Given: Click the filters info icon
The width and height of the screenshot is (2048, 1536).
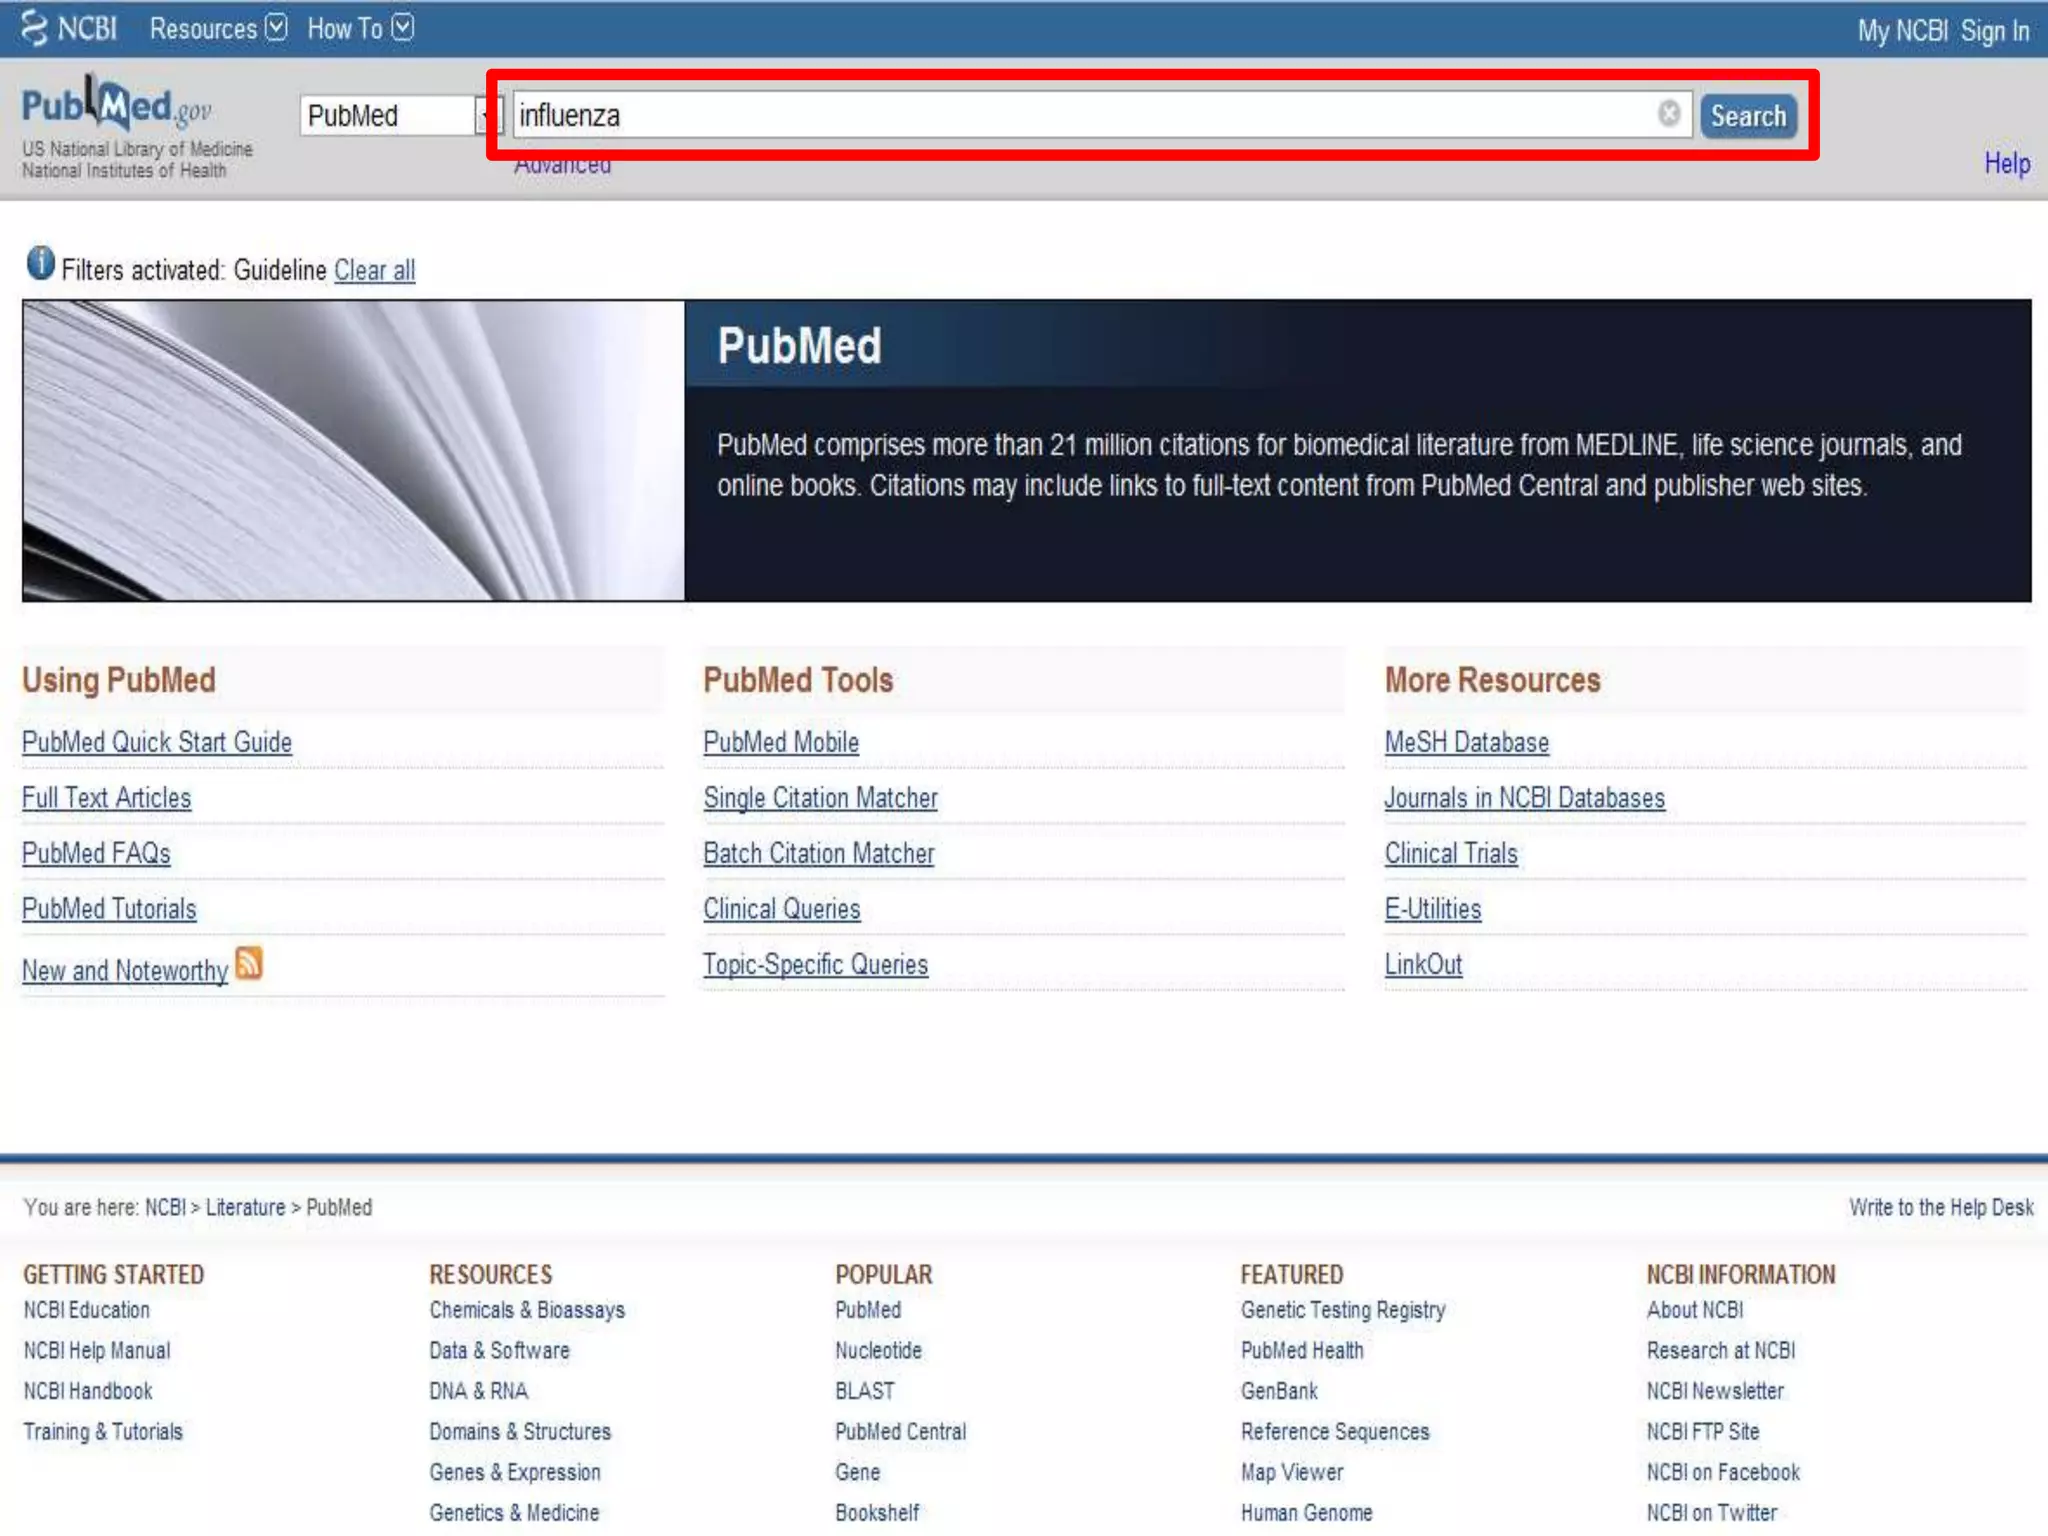Looking at the screenshot, I should click(x=40, y=264).
